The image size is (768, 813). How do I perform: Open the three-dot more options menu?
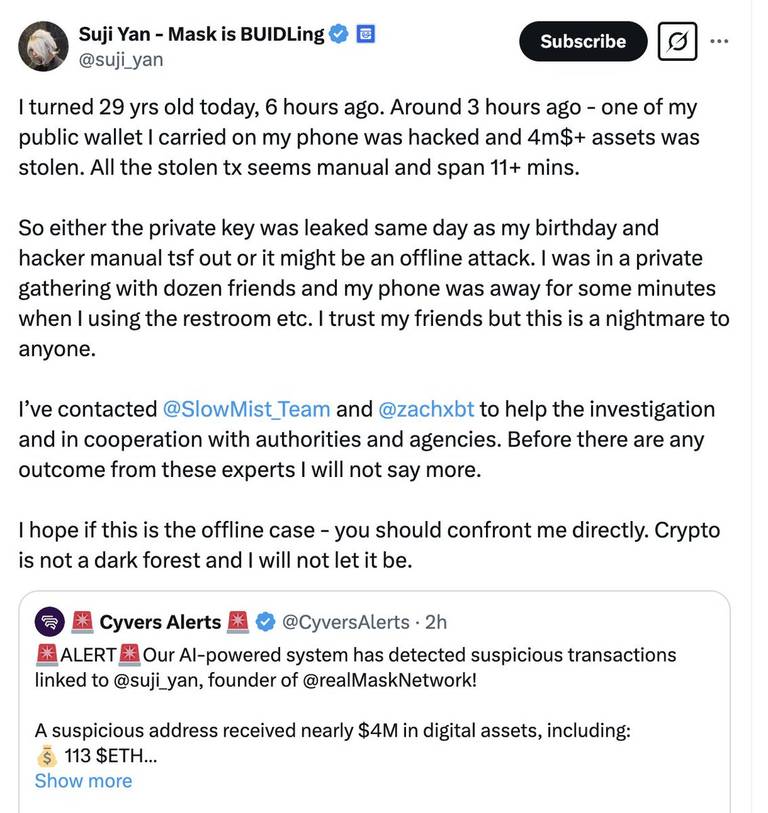[x=719, y=40]
